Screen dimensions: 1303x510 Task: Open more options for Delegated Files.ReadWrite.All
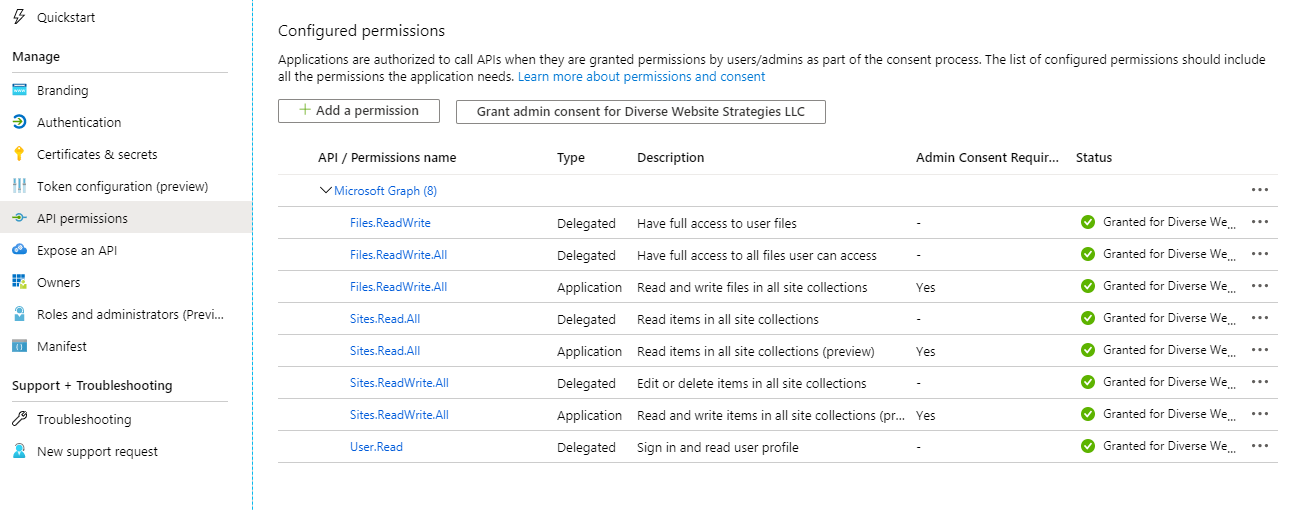tap(1259, 254)
